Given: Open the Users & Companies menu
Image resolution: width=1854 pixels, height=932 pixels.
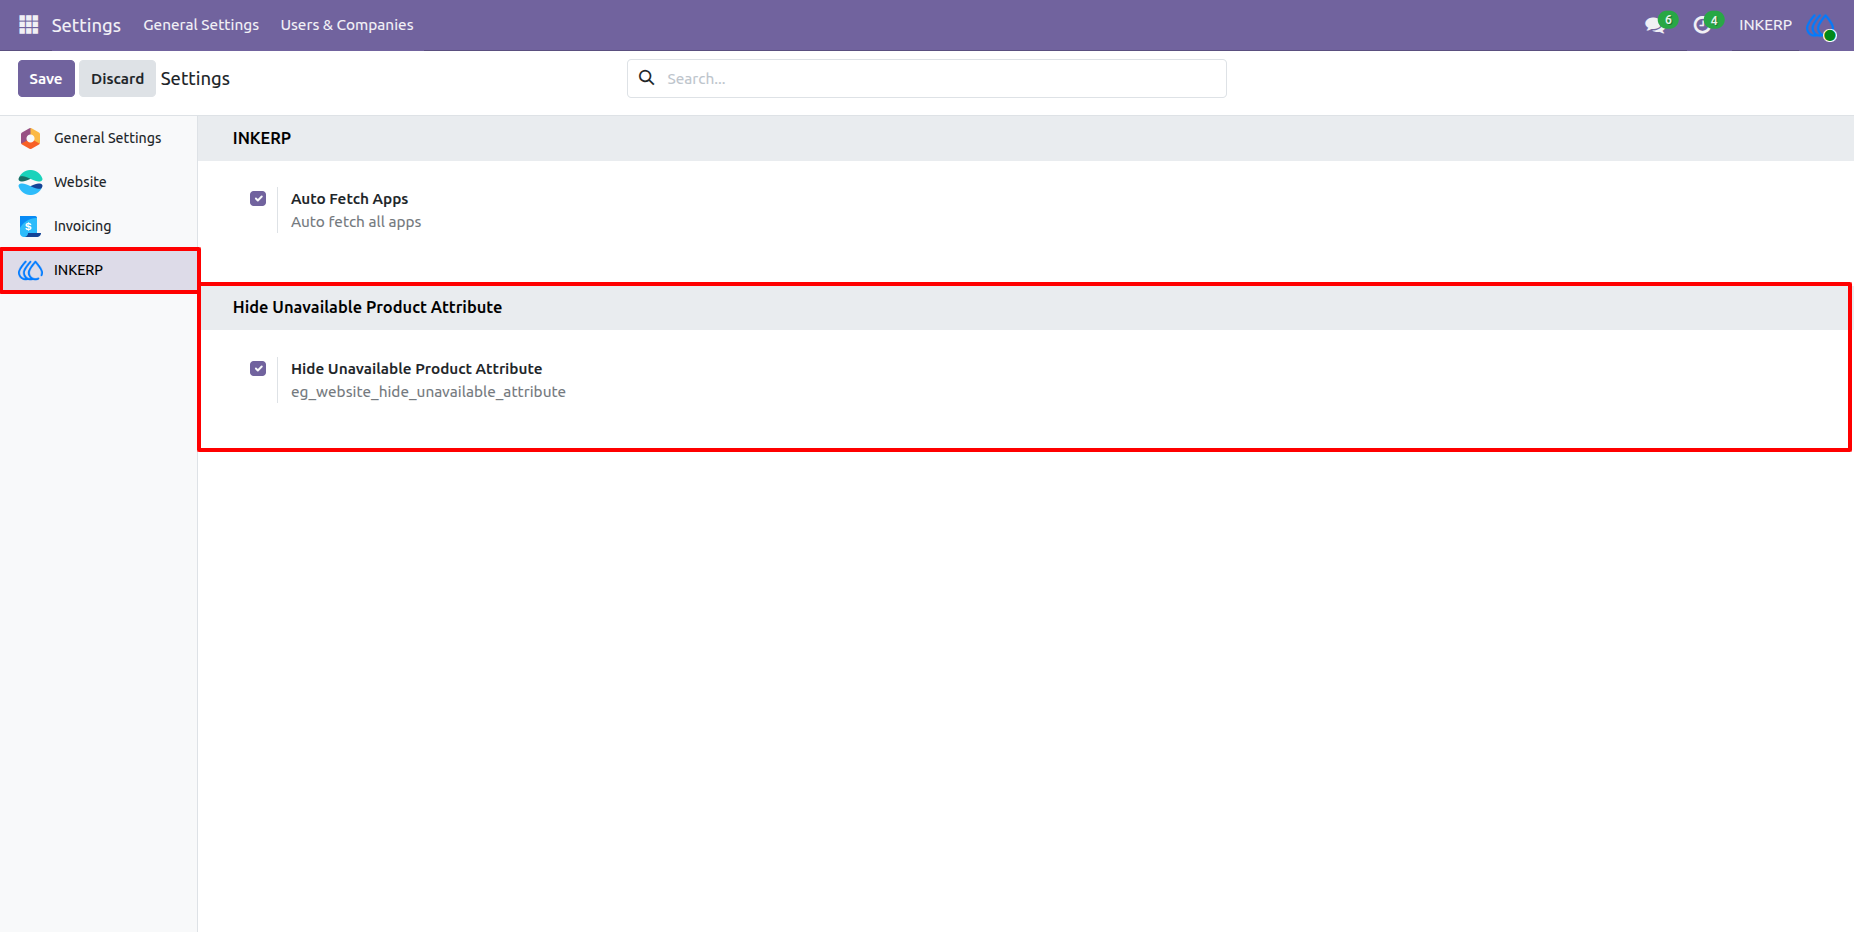Looking at the screenshot, I should pos(347,25).
